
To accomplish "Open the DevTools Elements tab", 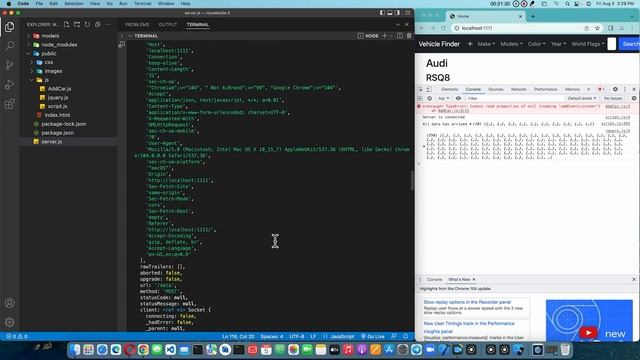I will pos(449,89).
